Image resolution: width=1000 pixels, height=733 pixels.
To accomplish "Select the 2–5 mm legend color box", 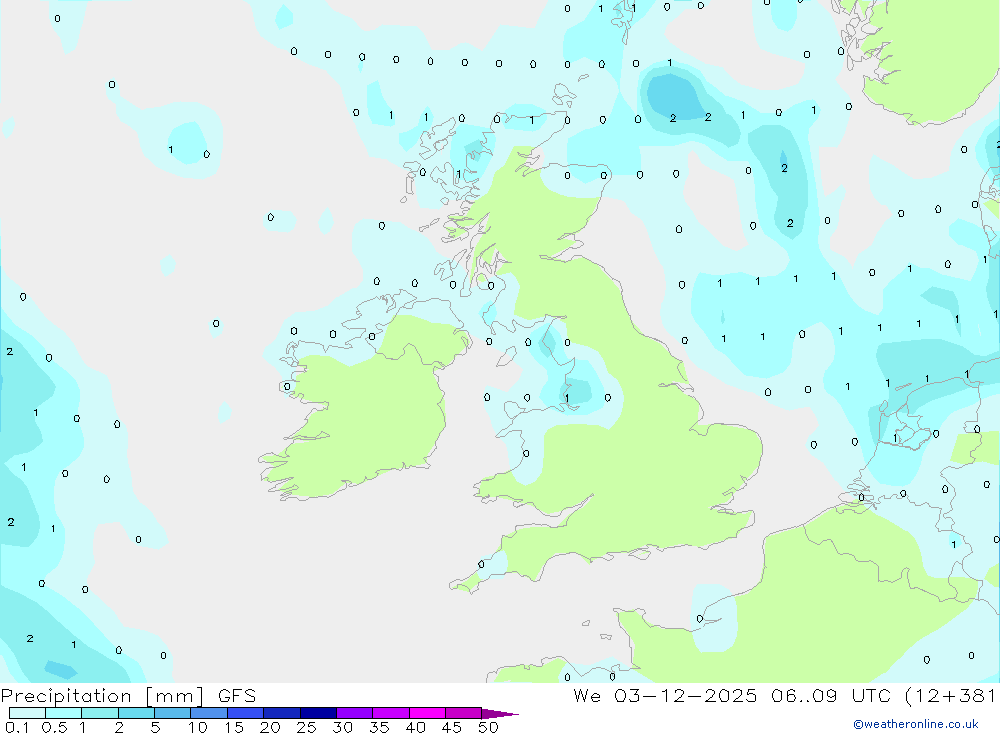I will click(x=136, y=713).
